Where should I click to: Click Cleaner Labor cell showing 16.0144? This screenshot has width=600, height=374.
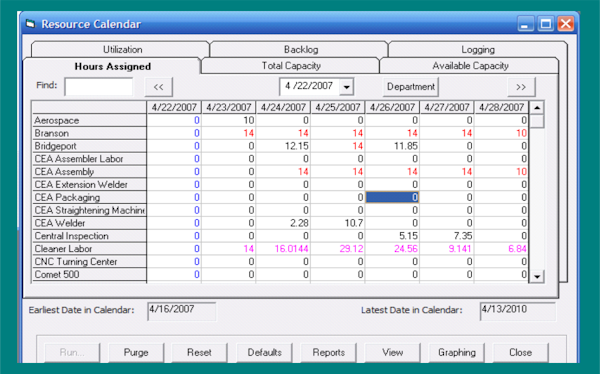pyautogui.click(x=283, y=248)
